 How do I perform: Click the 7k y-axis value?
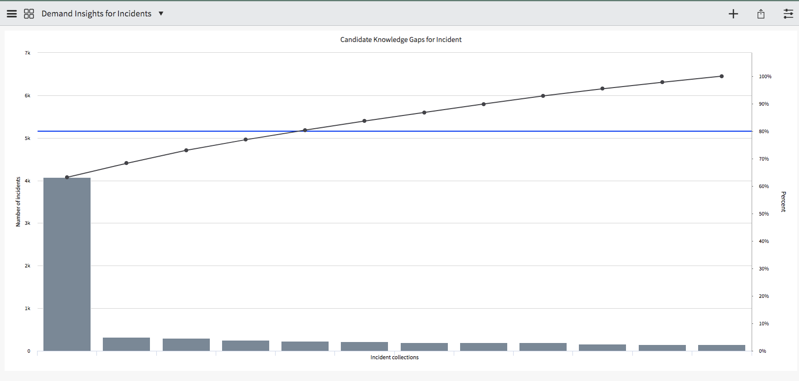[28, 53]
